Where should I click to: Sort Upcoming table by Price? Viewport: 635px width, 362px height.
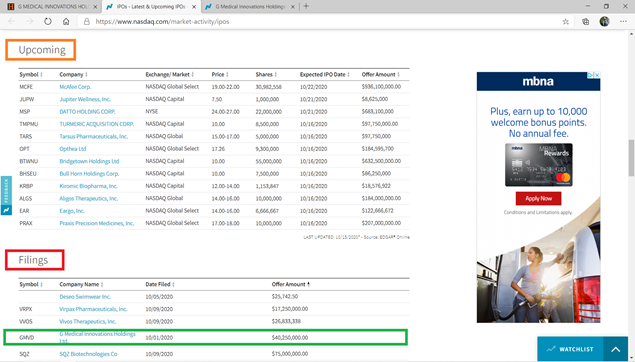(220, 75)
